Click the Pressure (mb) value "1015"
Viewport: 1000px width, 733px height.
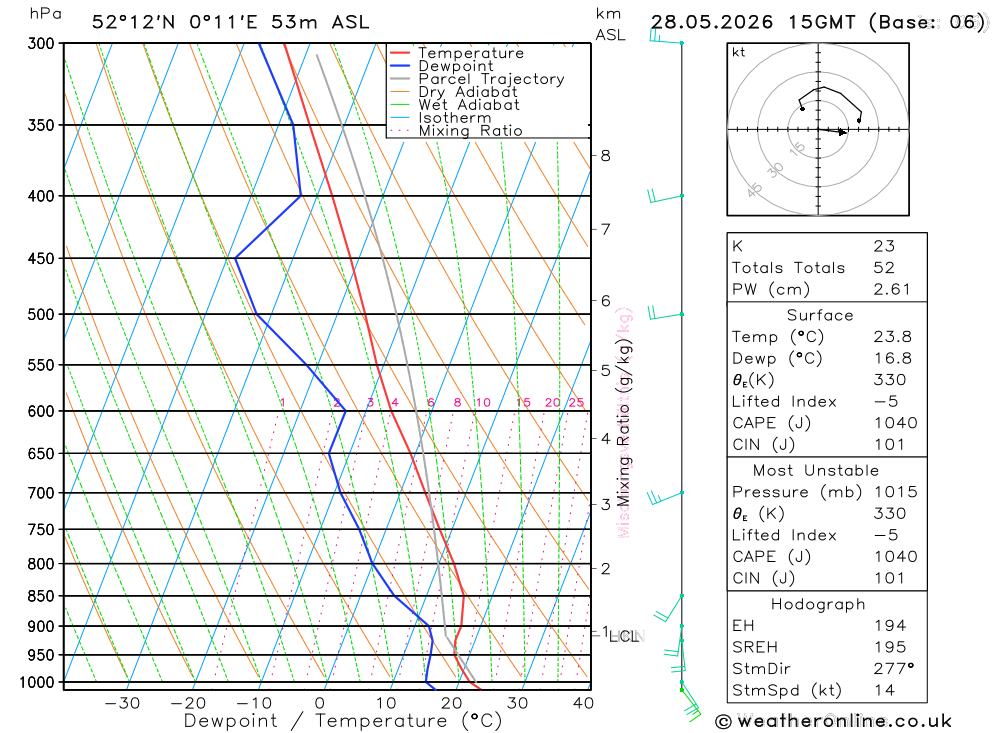(x=895, y=492)
